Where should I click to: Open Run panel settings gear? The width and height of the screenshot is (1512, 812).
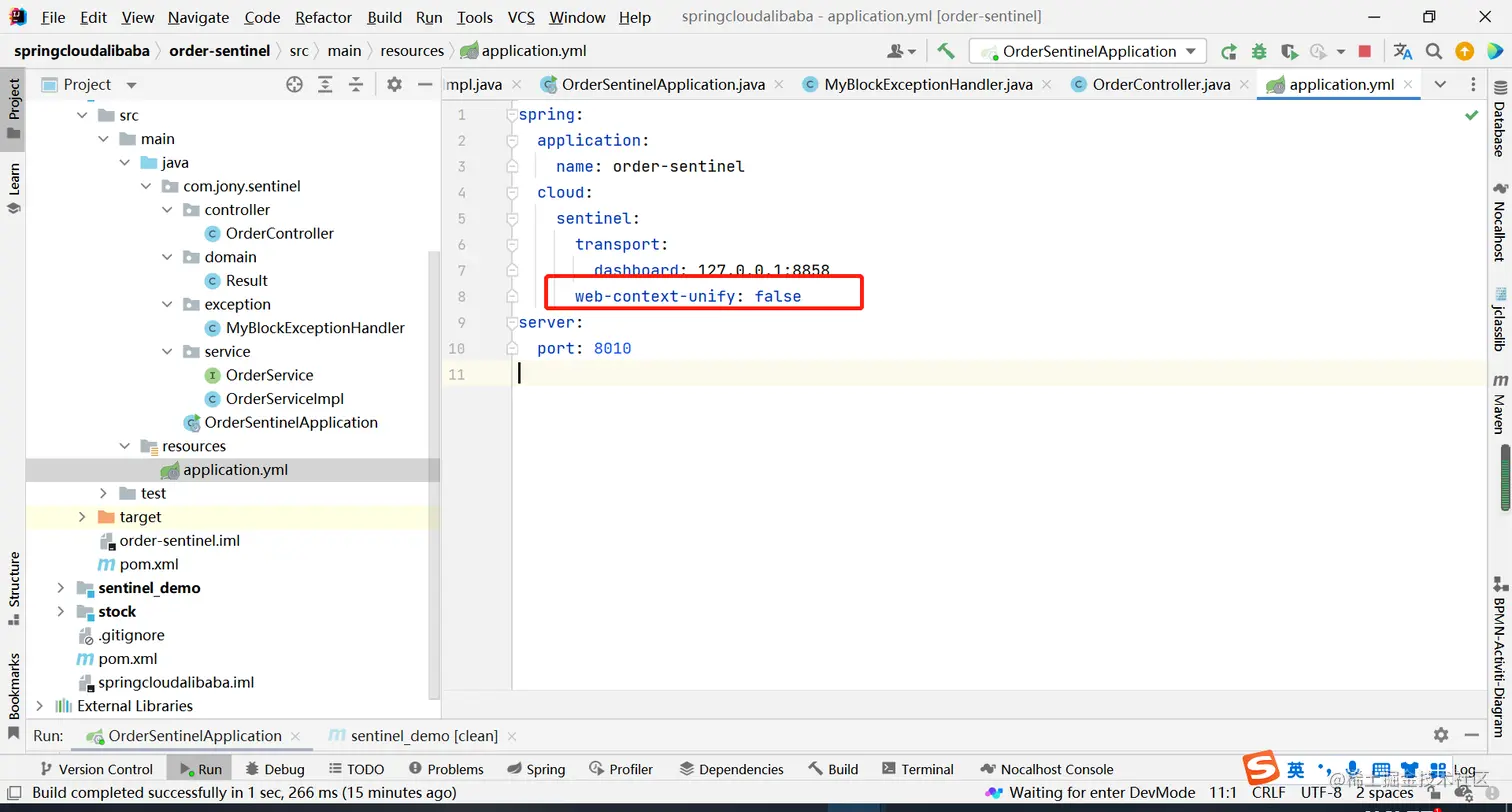[x=1441, y=735]
